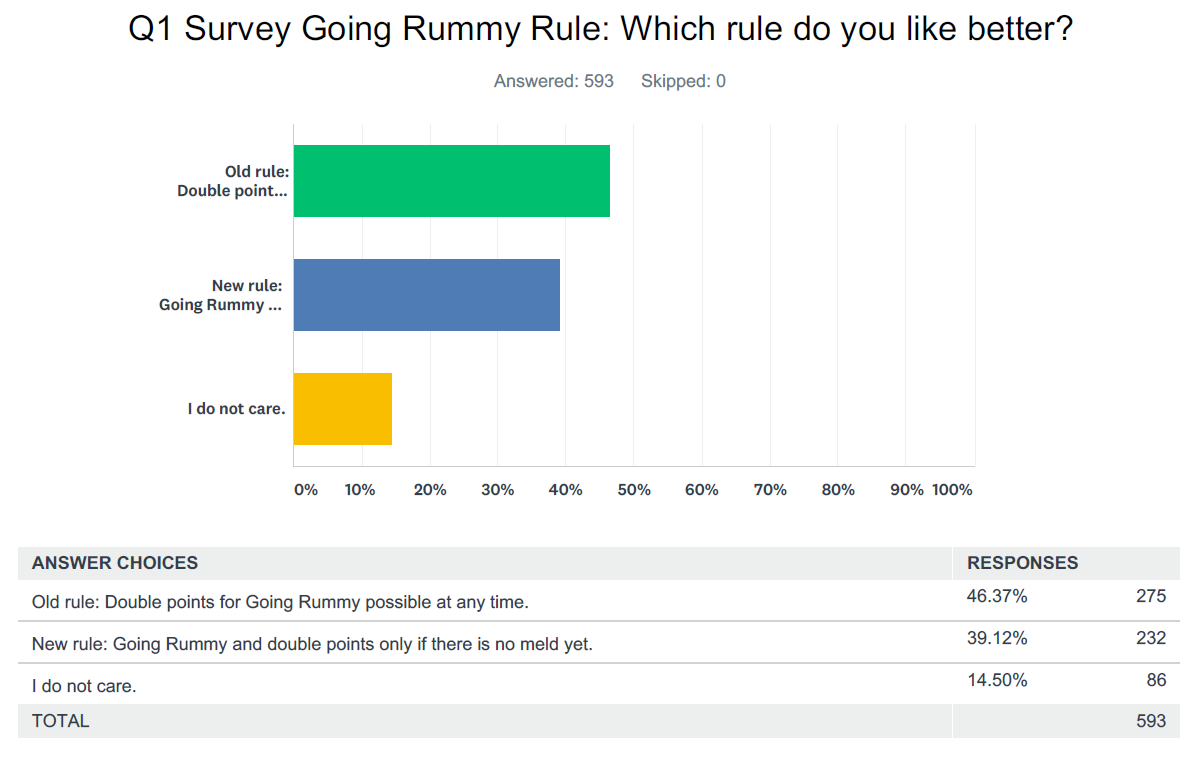Click the 'I do not care.' chart label

point(237,408)
